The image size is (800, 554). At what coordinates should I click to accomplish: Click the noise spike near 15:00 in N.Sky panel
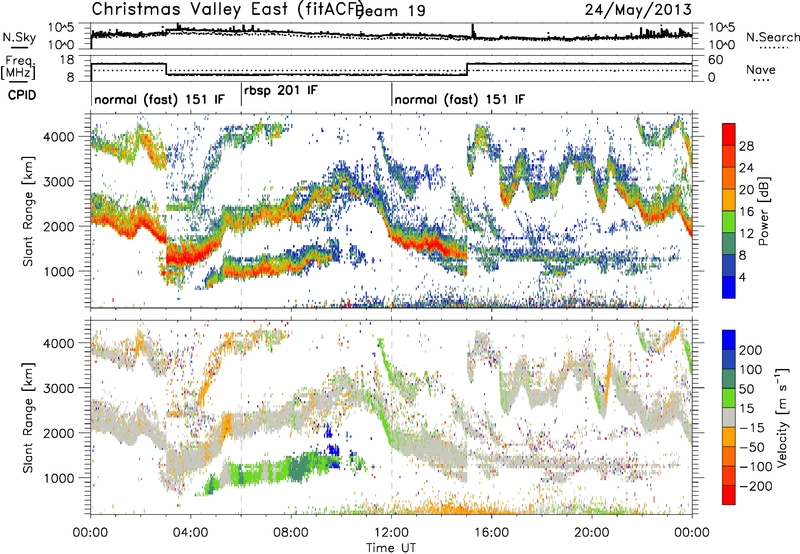(473, 31)
